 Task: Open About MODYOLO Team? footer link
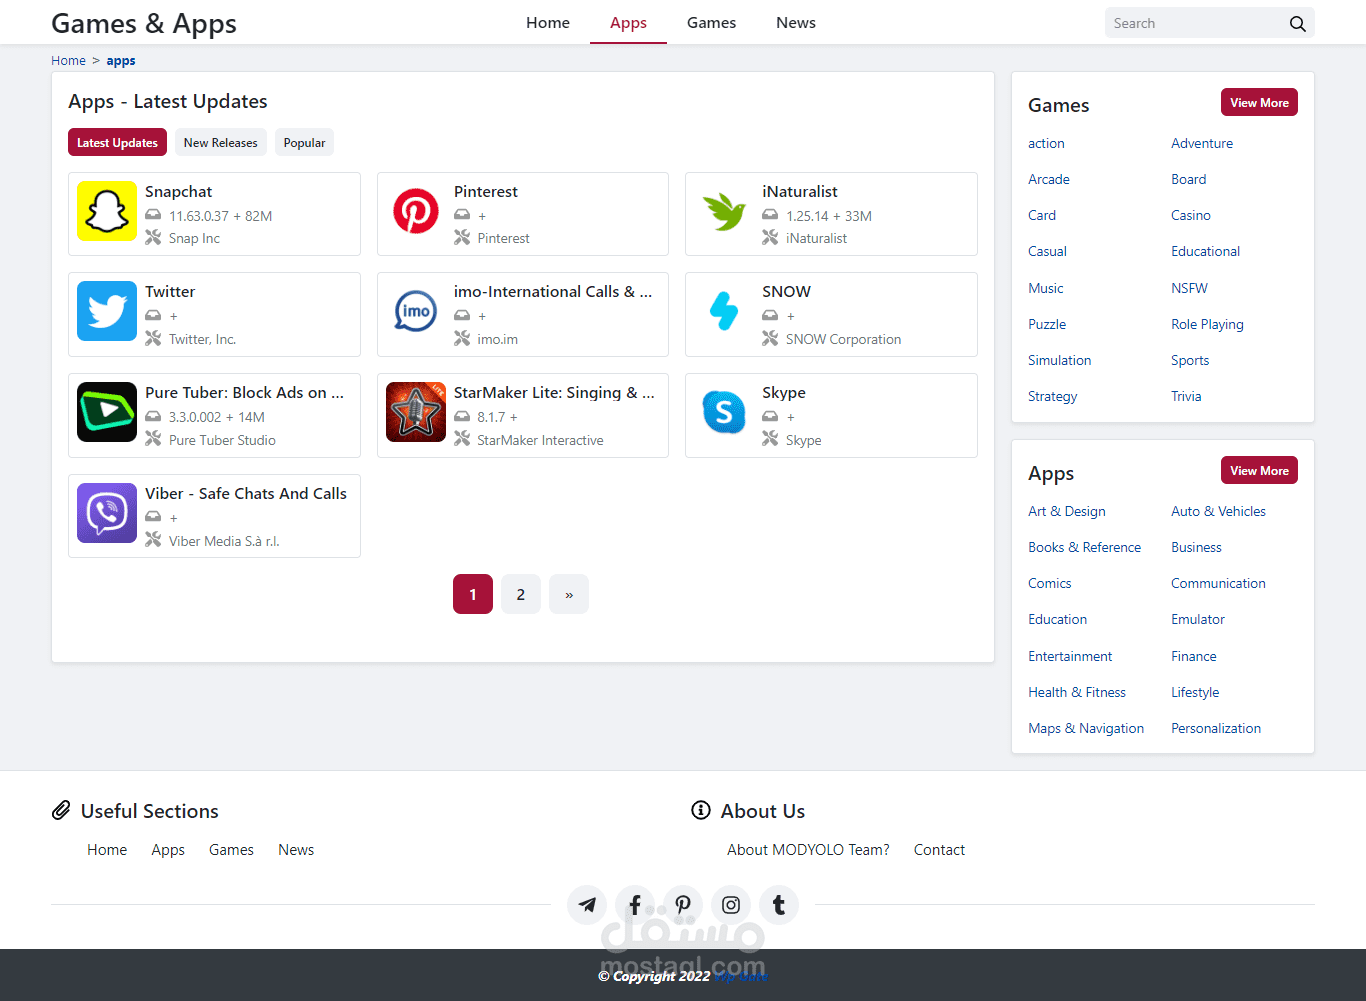tap(808, 850)
